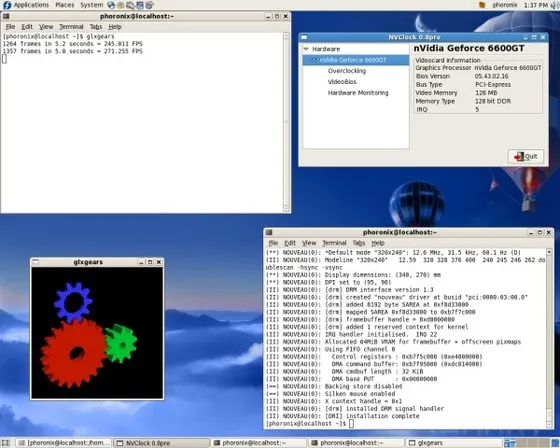Collapse the nVidia Geforce 6600GT tree node arrow

point(314,60)
